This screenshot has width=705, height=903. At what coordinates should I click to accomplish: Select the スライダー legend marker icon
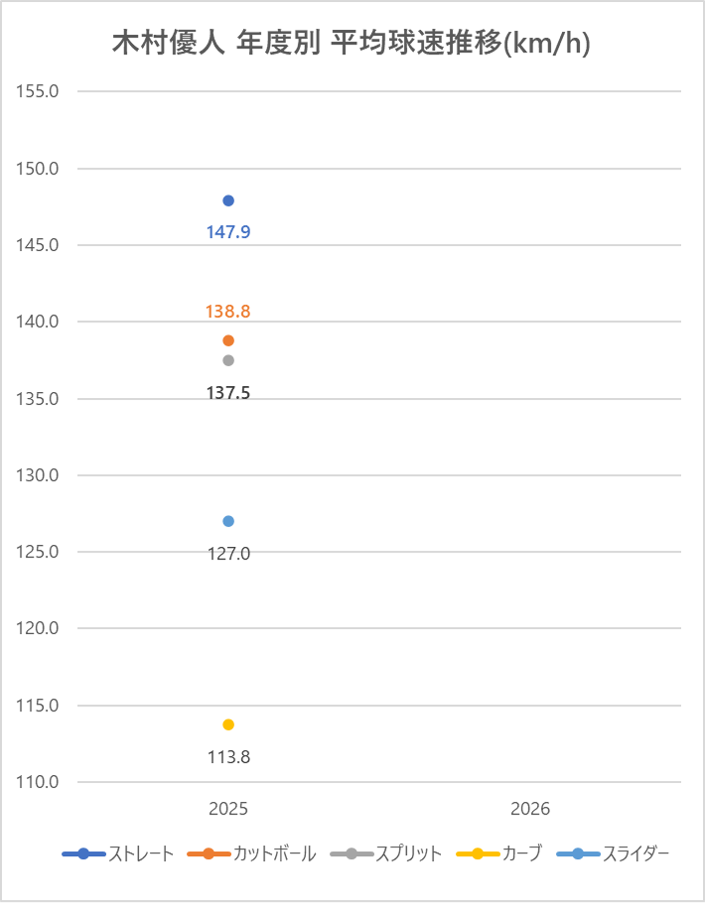pos(578,854)
